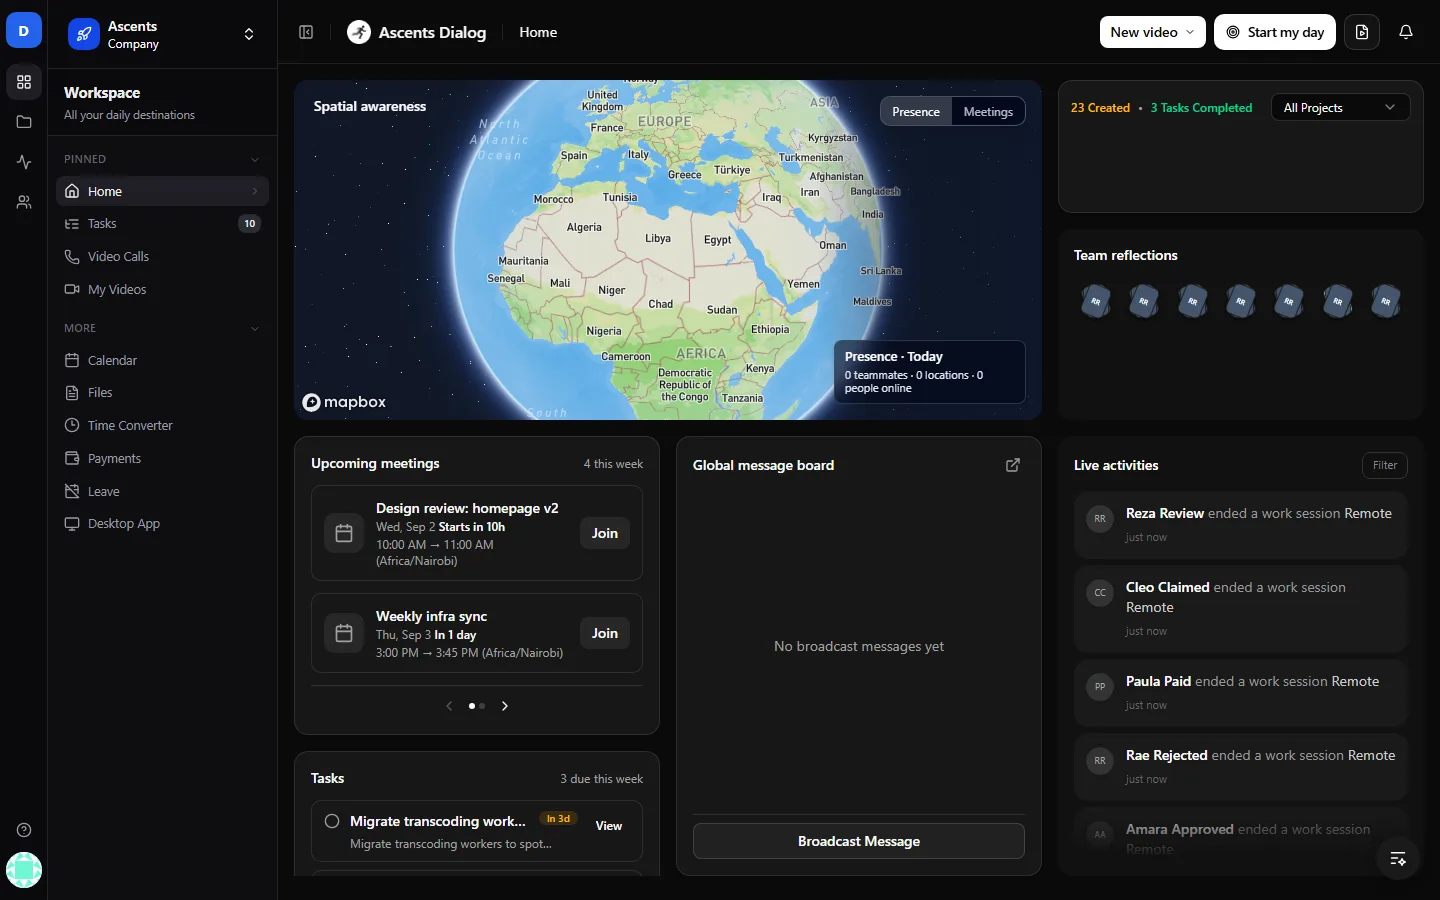Click the help question mark icon
The height and width of the screenshot is (900, 1440).
pyautogui.click(x=24, y=830)
